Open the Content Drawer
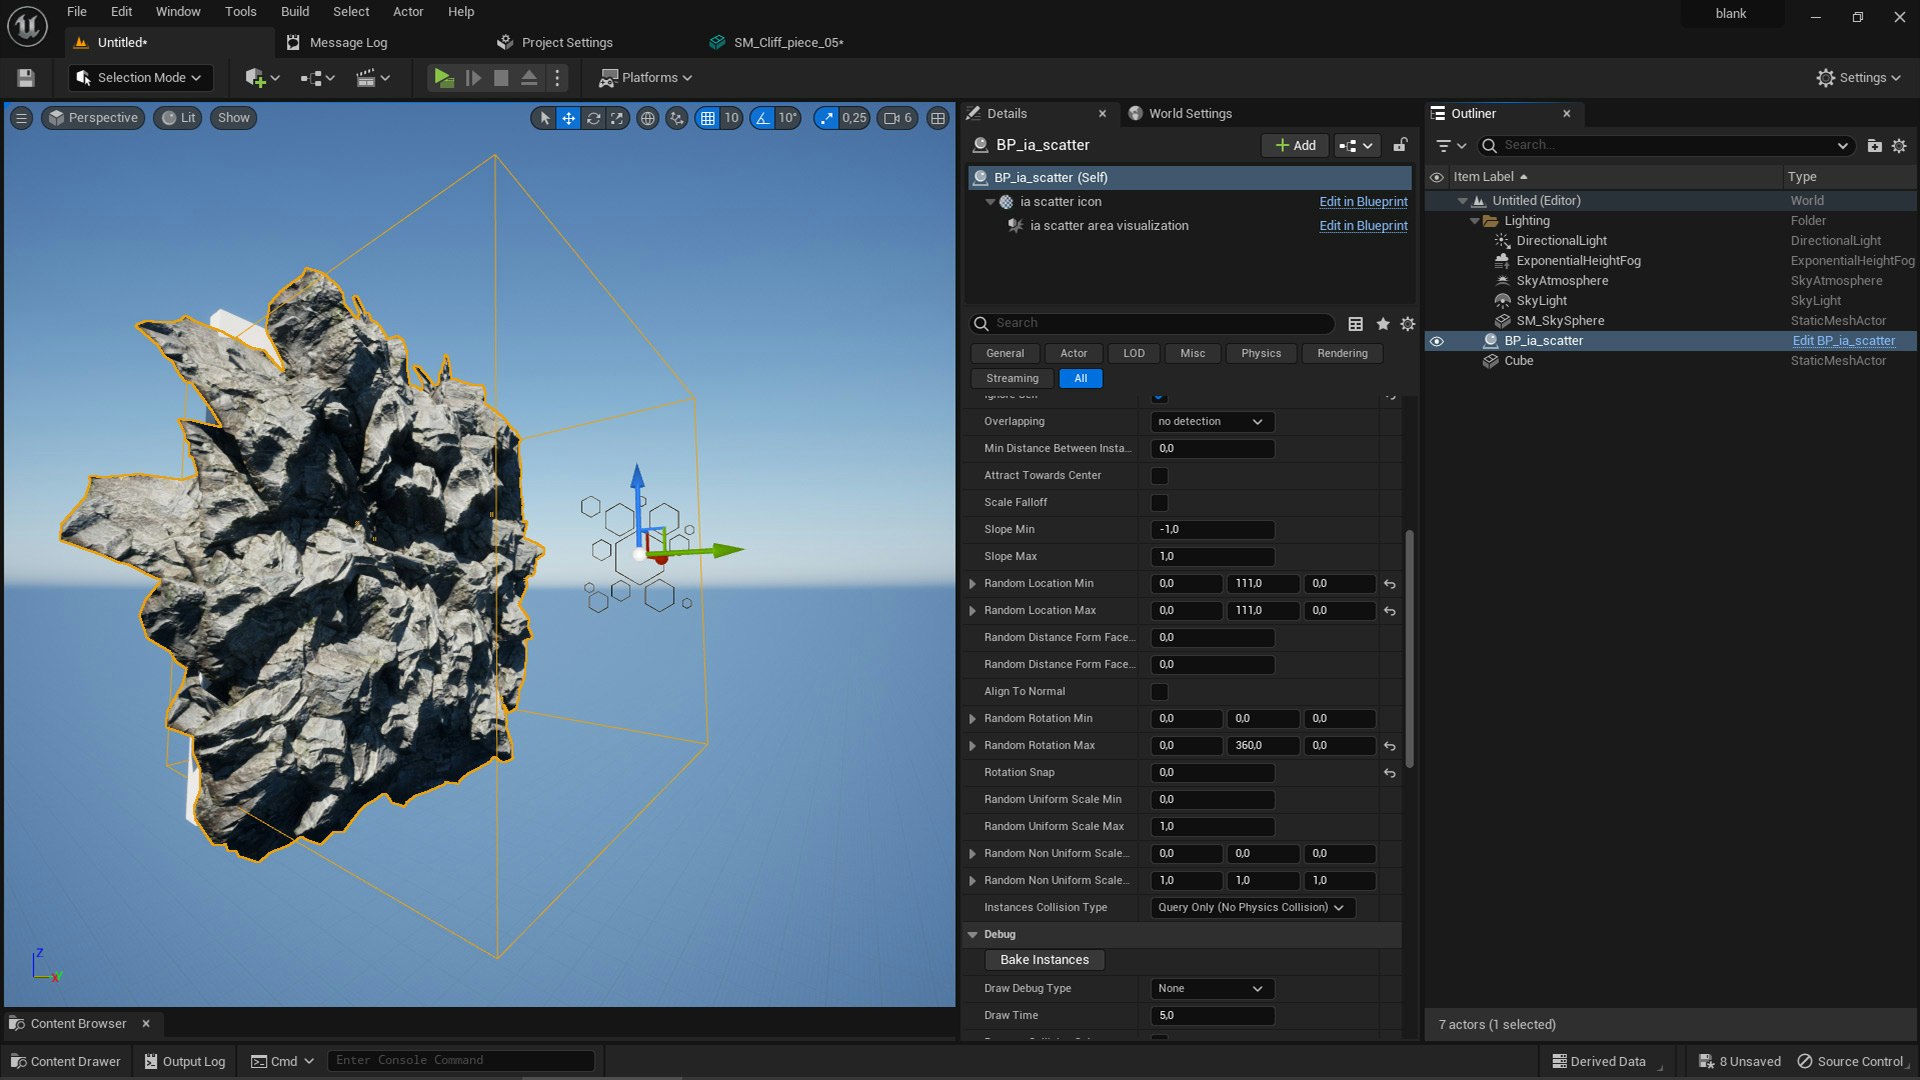Image resolution: width=1920 pixels, height=1080 pixels. pyautogui.click(x=66, y=1062)
